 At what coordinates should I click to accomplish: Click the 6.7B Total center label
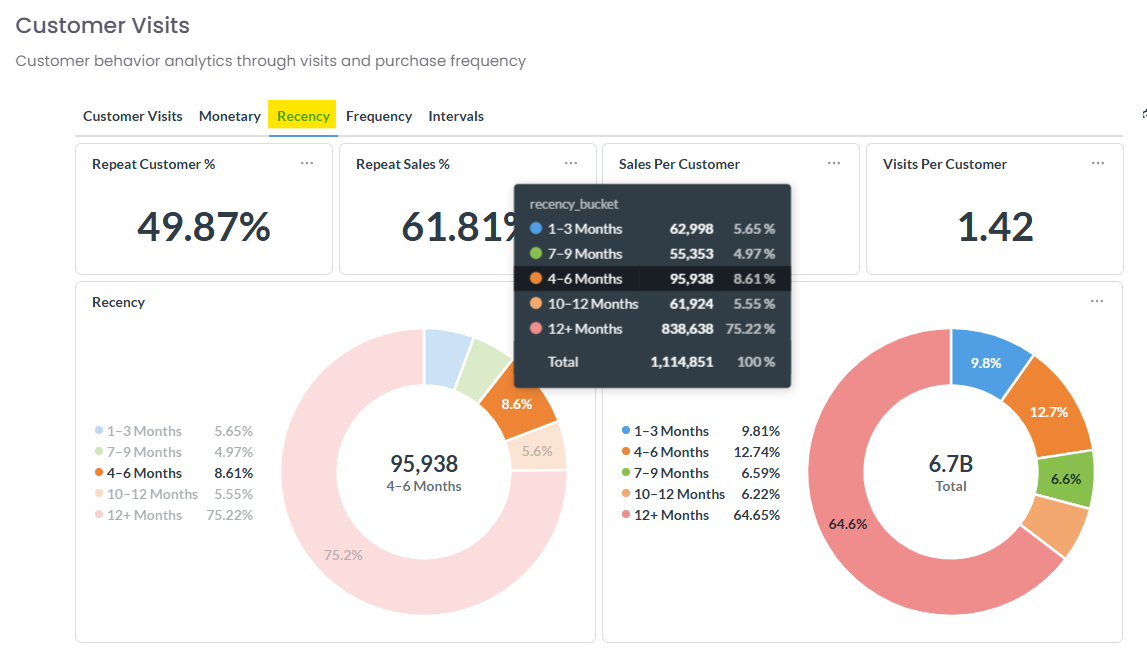coord(951,472)
